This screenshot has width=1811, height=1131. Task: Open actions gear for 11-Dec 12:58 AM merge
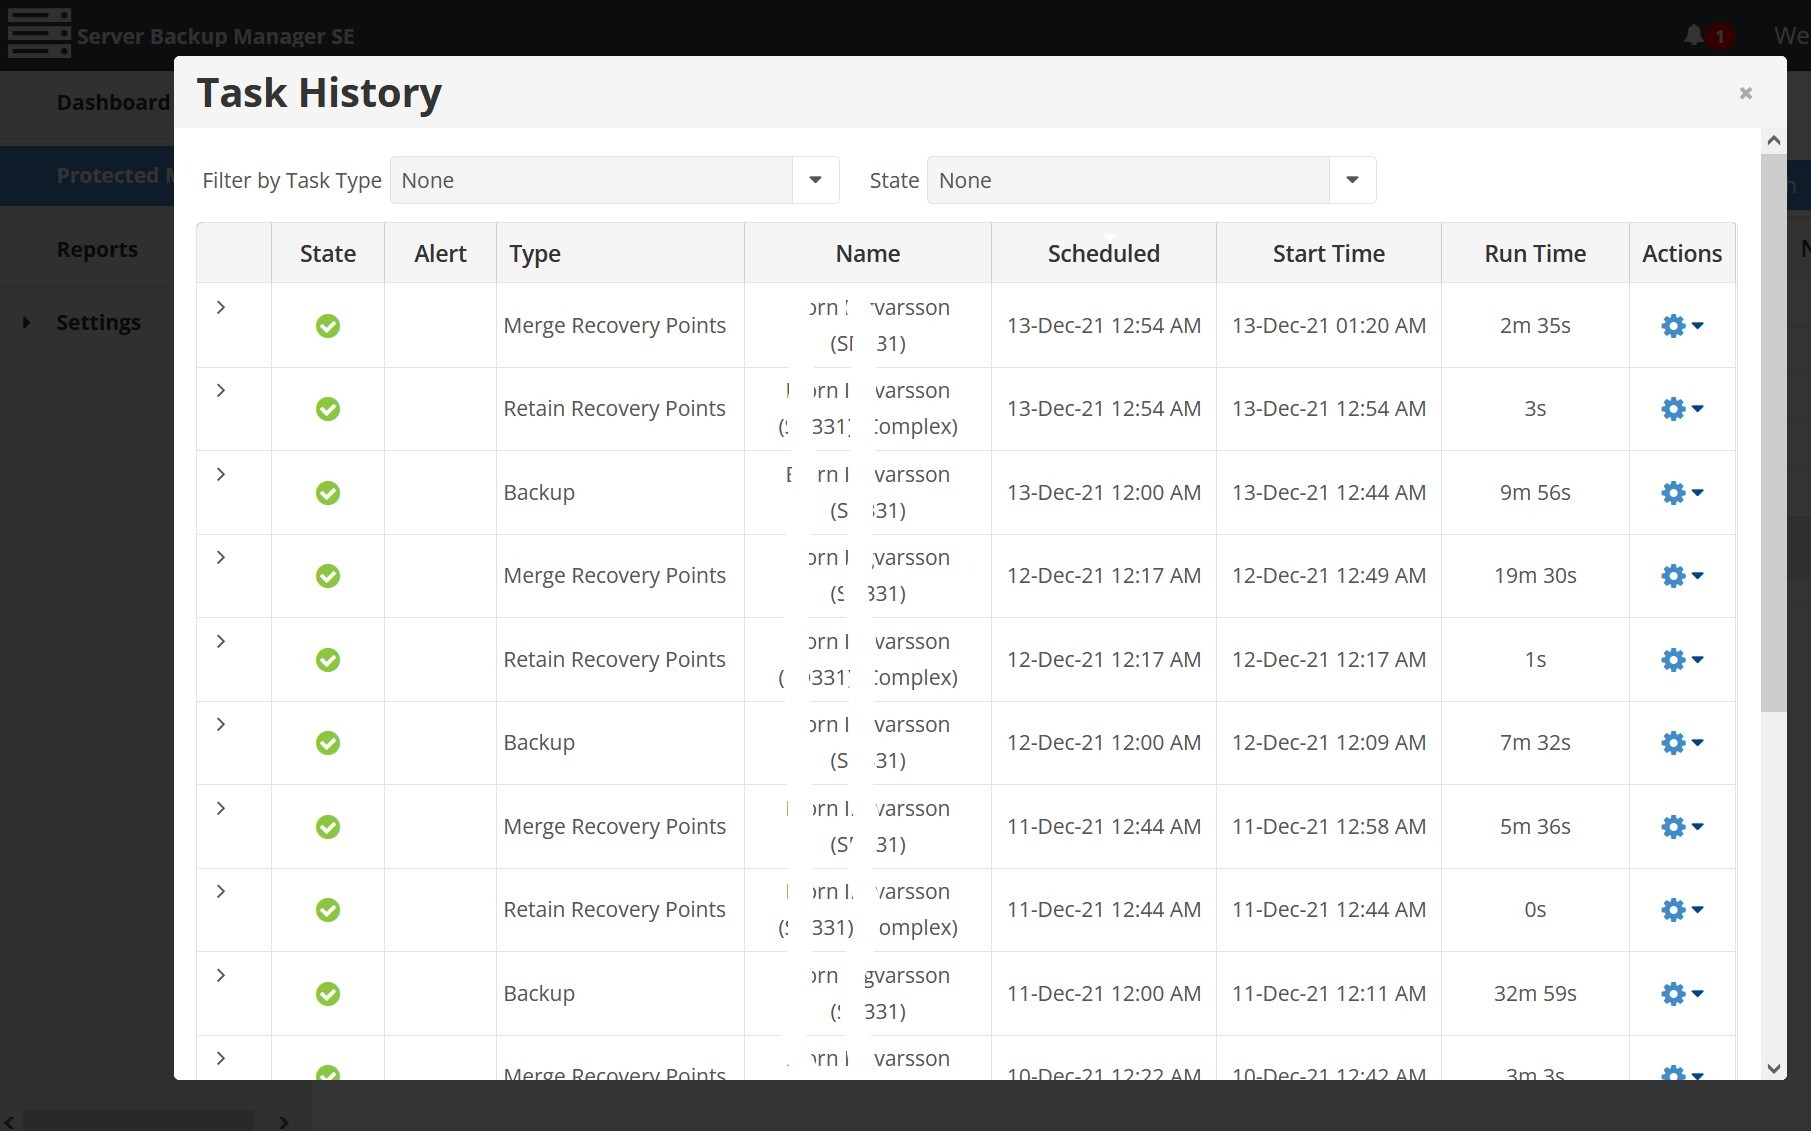click(x=1681, y=827)
